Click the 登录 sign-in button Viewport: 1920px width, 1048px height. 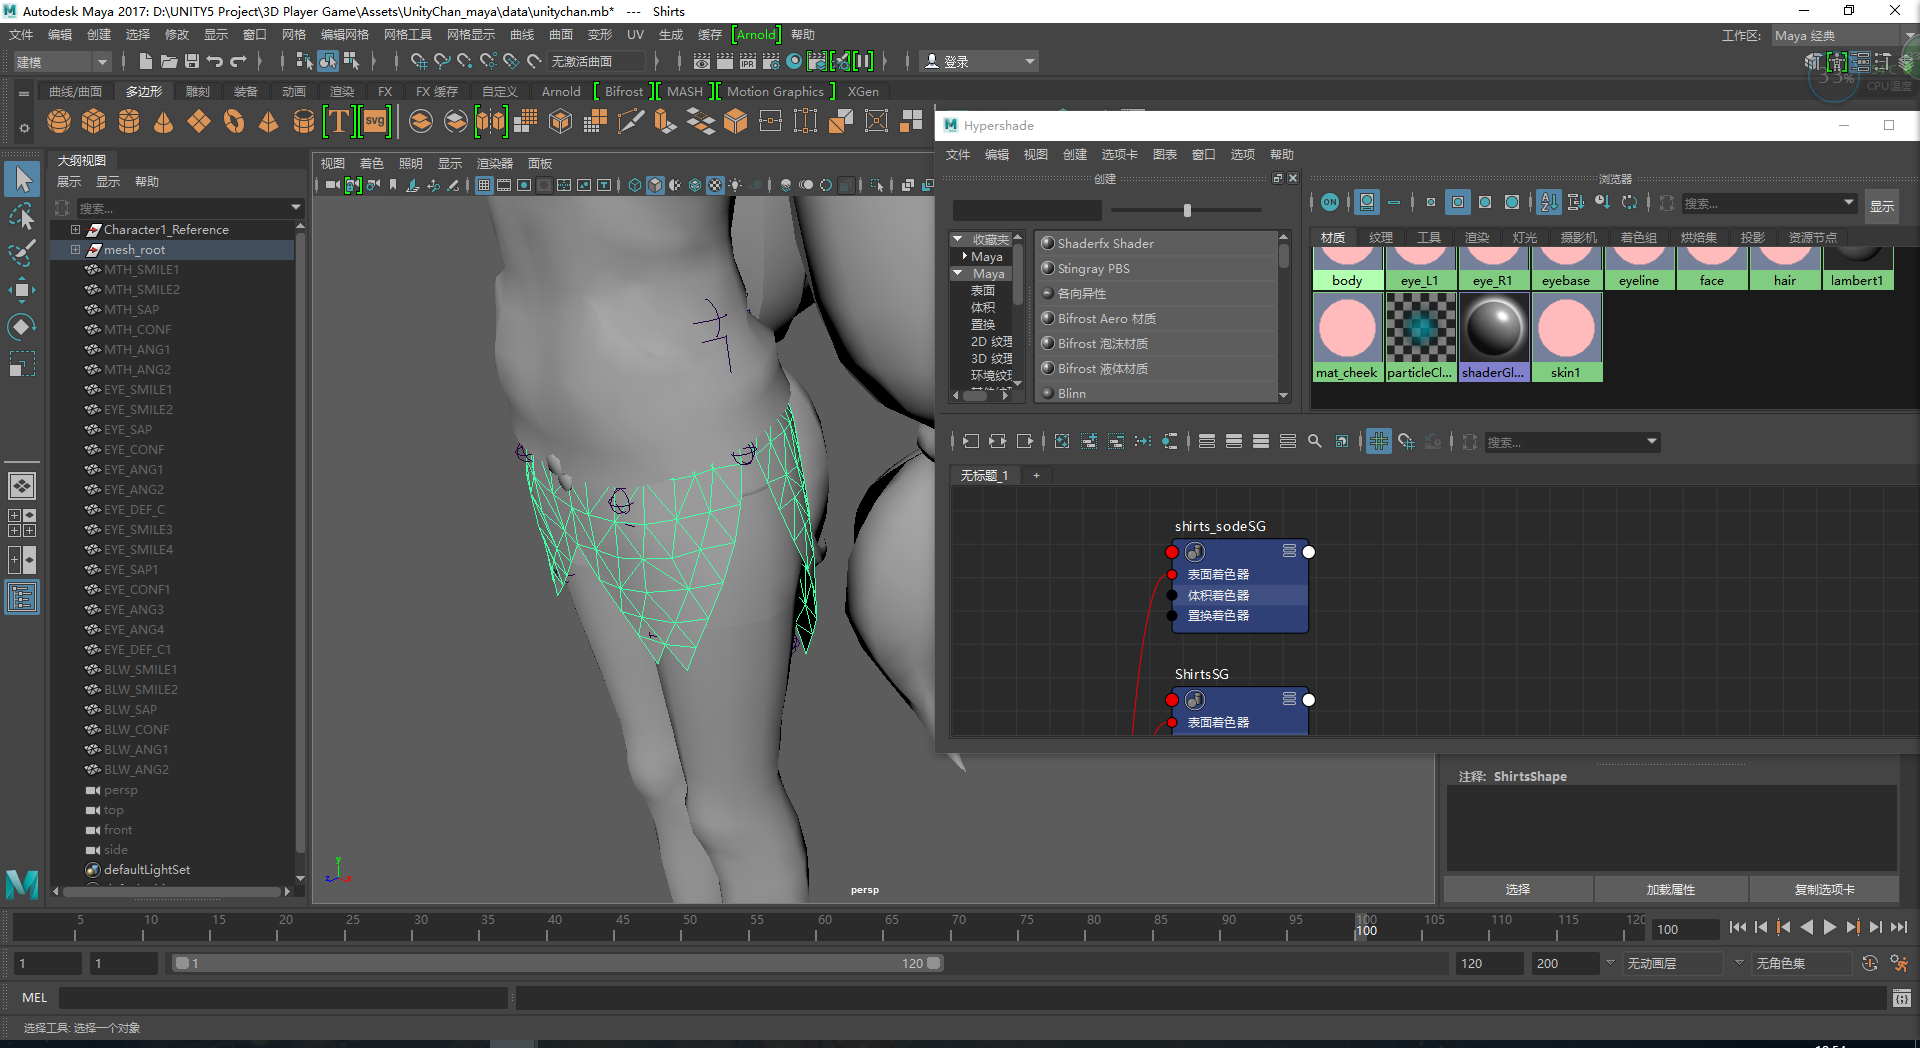979,62
